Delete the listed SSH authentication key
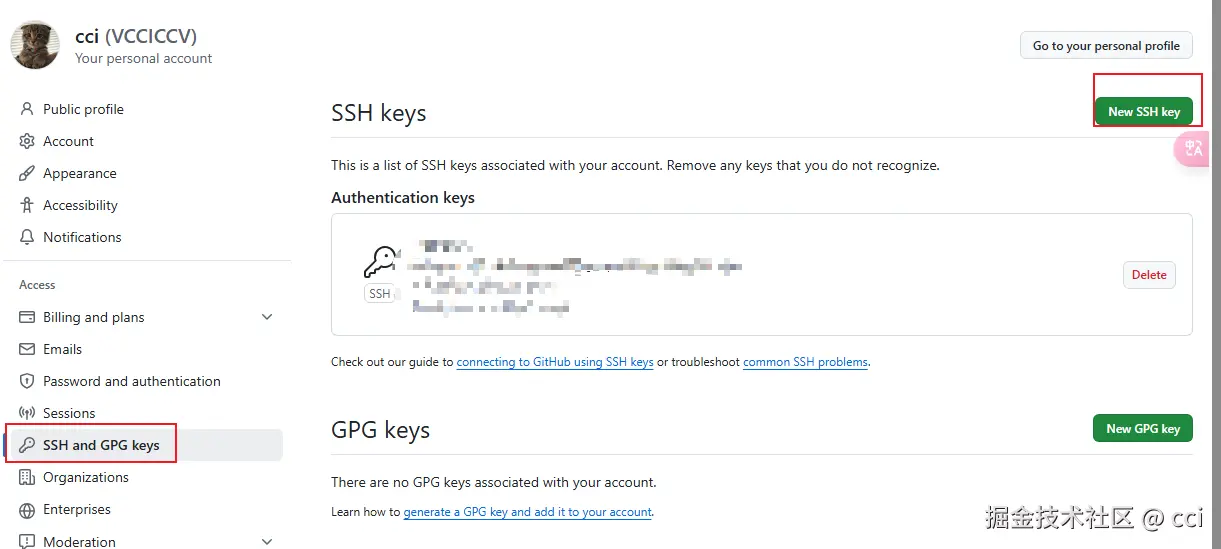Image resolution: width=1221 pixels, height=549 pixels. 1149,275
